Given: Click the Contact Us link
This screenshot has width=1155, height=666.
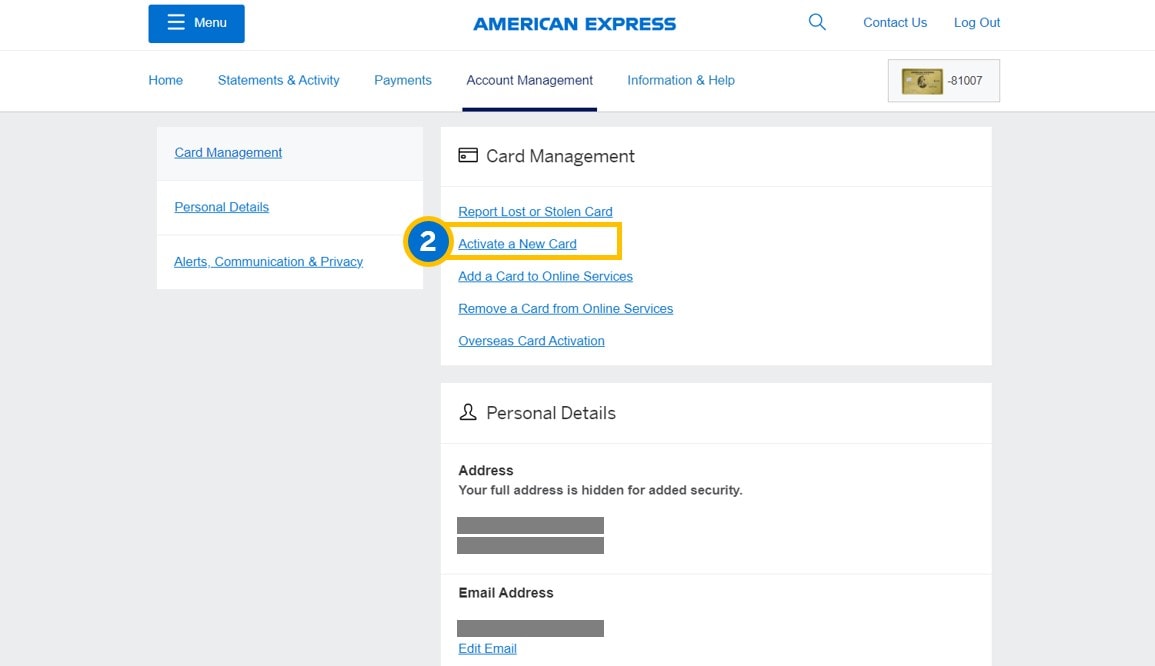Looking at the screenshot, I should (894, 22).
